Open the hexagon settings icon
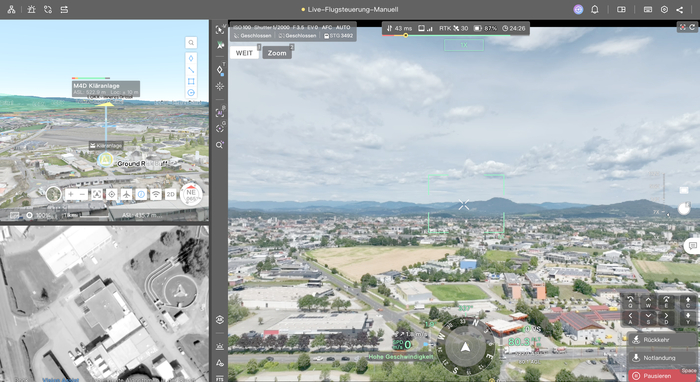 664,9
